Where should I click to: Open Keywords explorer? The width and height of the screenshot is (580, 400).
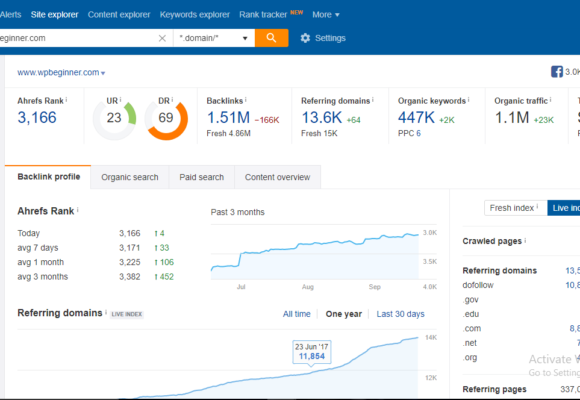tap(195, 15)
